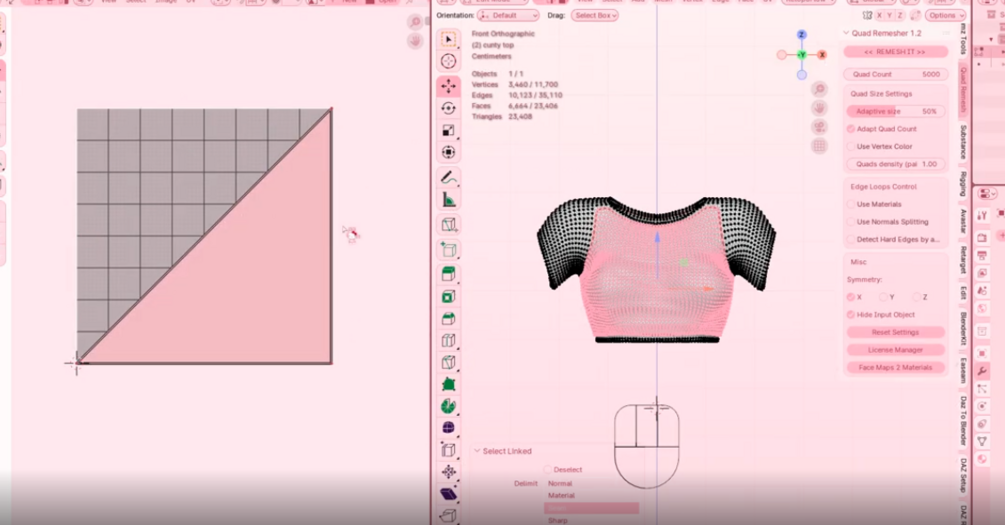Open the BlenderKit sidebar tab
1005x525 pixels.
coord(963,328)
